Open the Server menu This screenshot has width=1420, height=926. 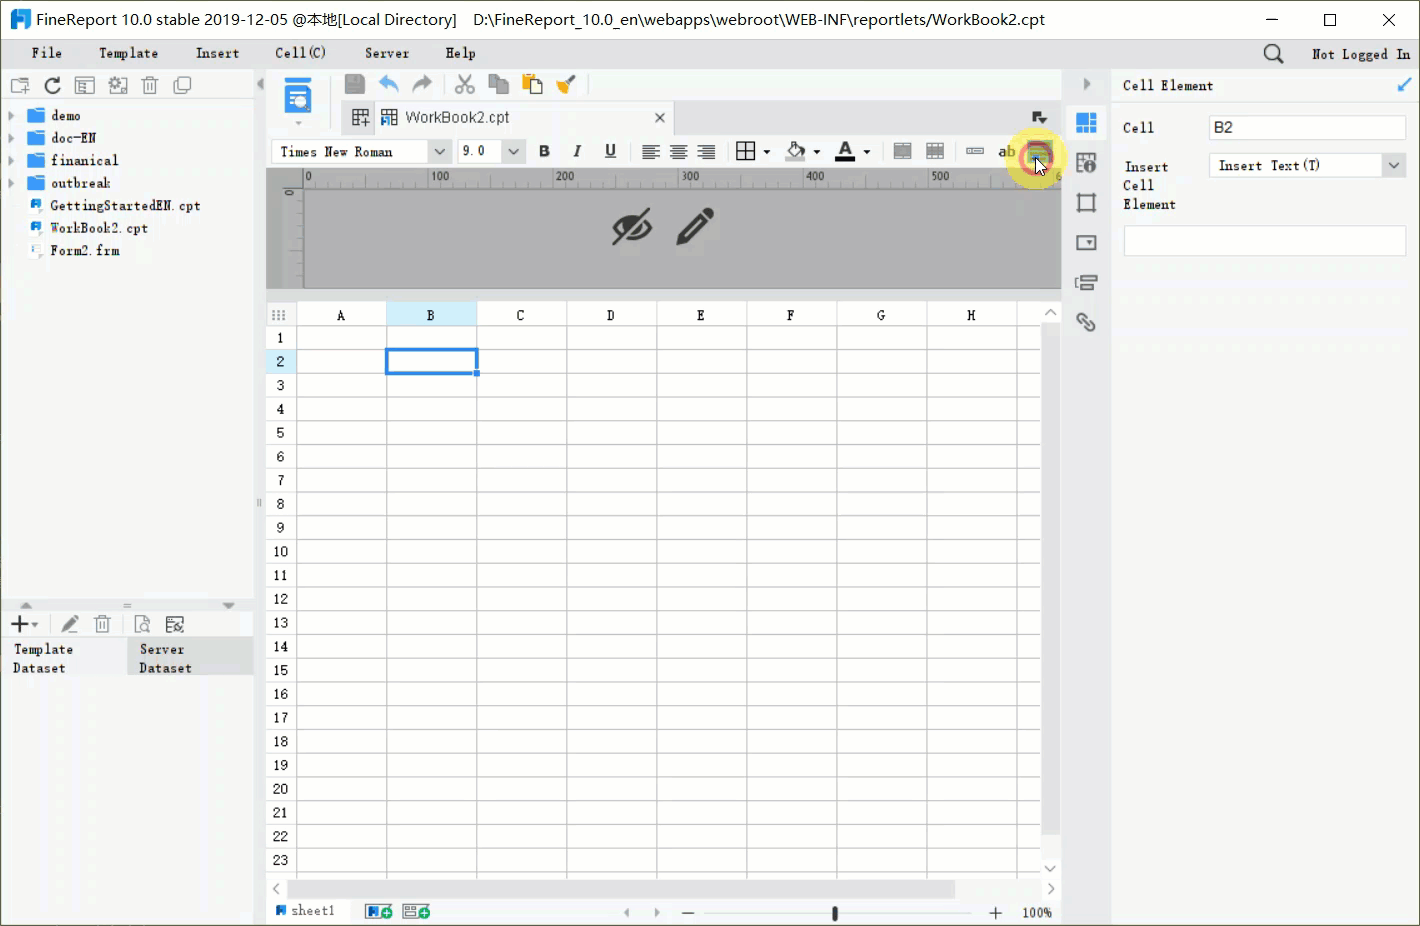386,53
